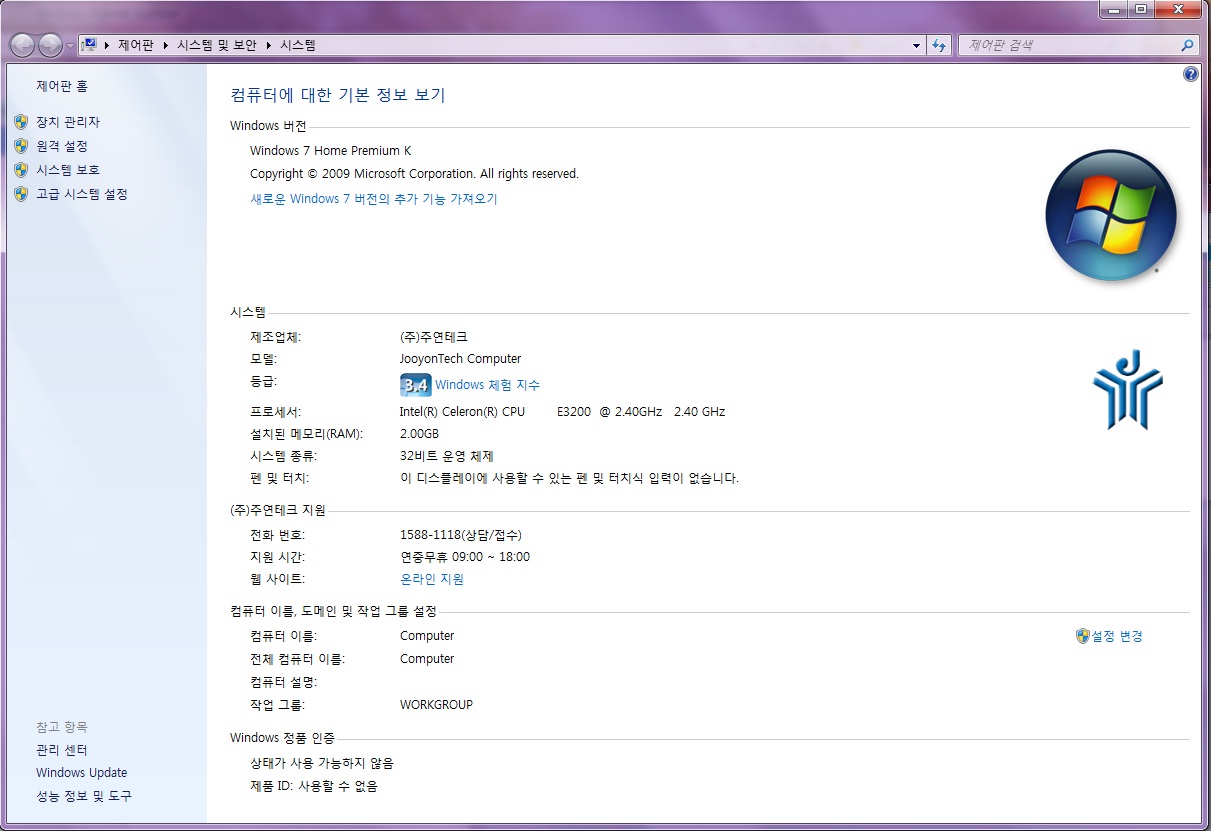1211x831 pixels.
Task: Open address bar history dropdown
Action: tap(917, 45)
